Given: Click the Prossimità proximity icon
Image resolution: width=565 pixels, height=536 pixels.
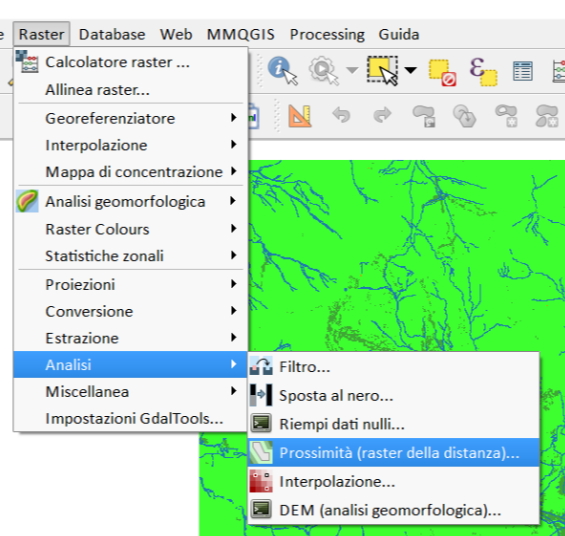Looking at the screenshot, I should click(x=261, y=452).
